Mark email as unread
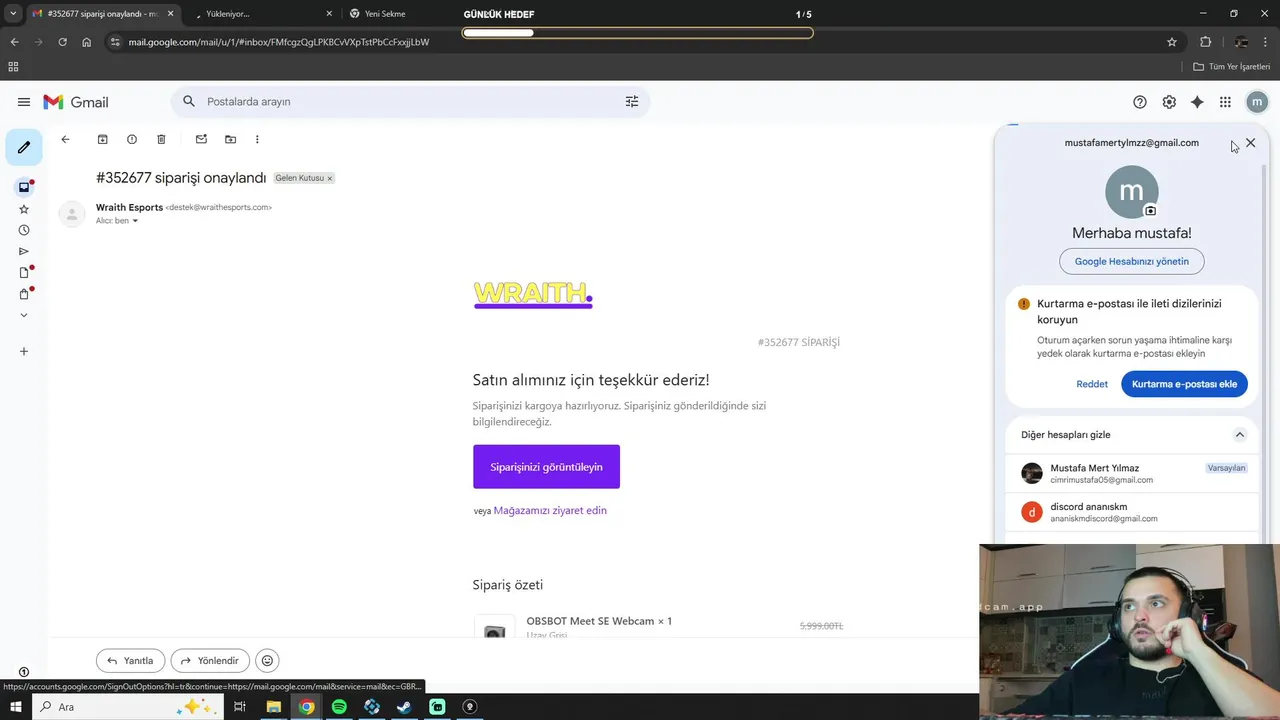 pos(201,139)
